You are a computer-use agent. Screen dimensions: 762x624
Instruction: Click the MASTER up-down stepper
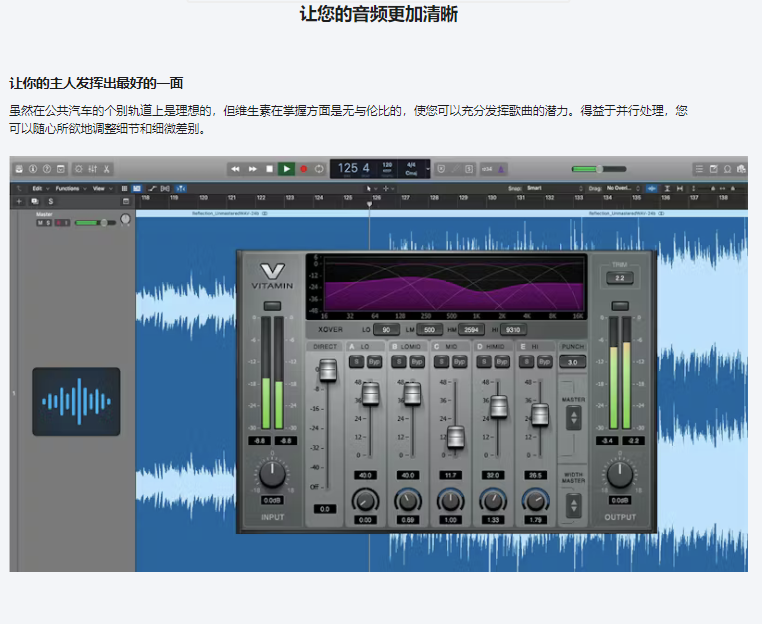574,417
